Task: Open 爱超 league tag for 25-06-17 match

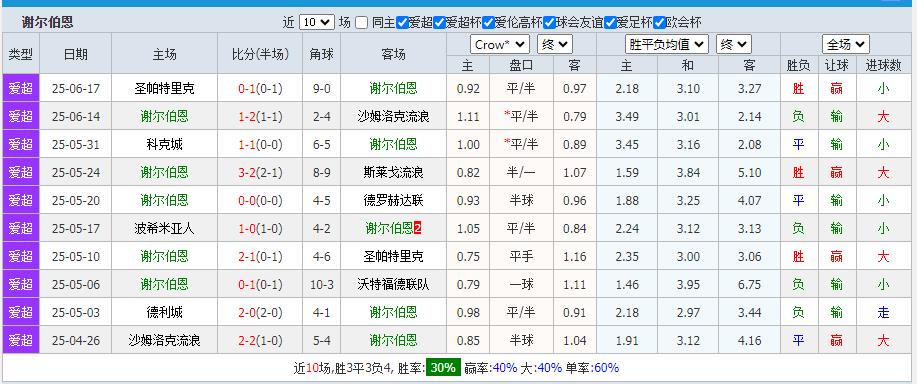Action: [21, 89]
